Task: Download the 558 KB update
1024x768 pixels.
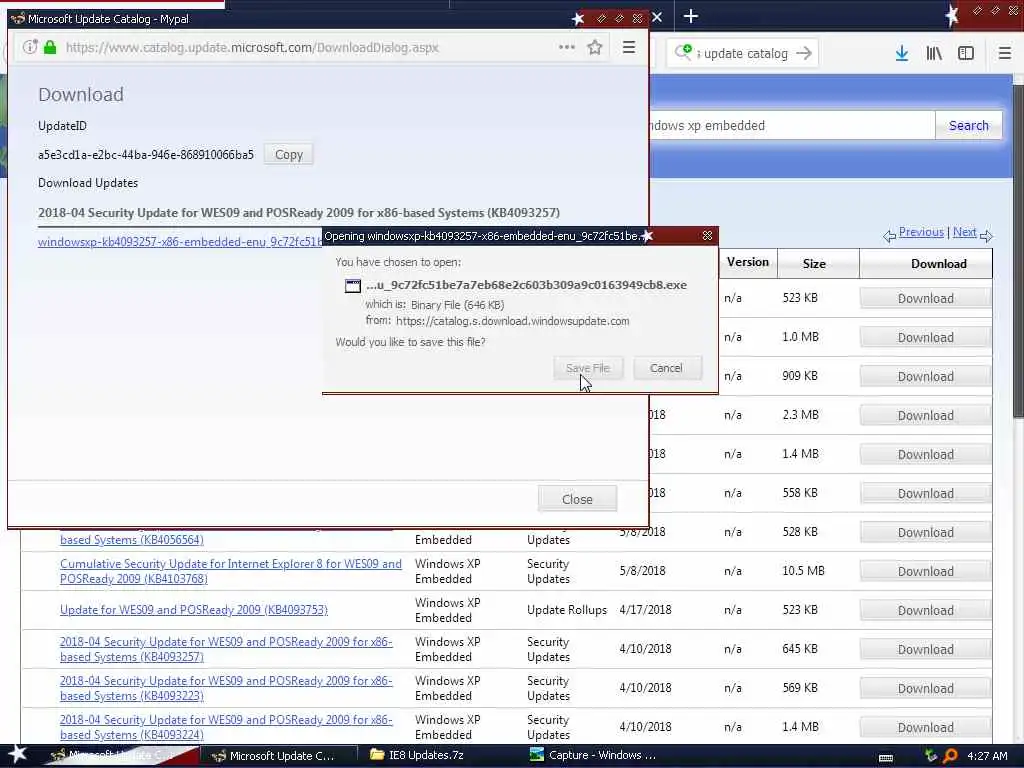Action: coord(925,494)
